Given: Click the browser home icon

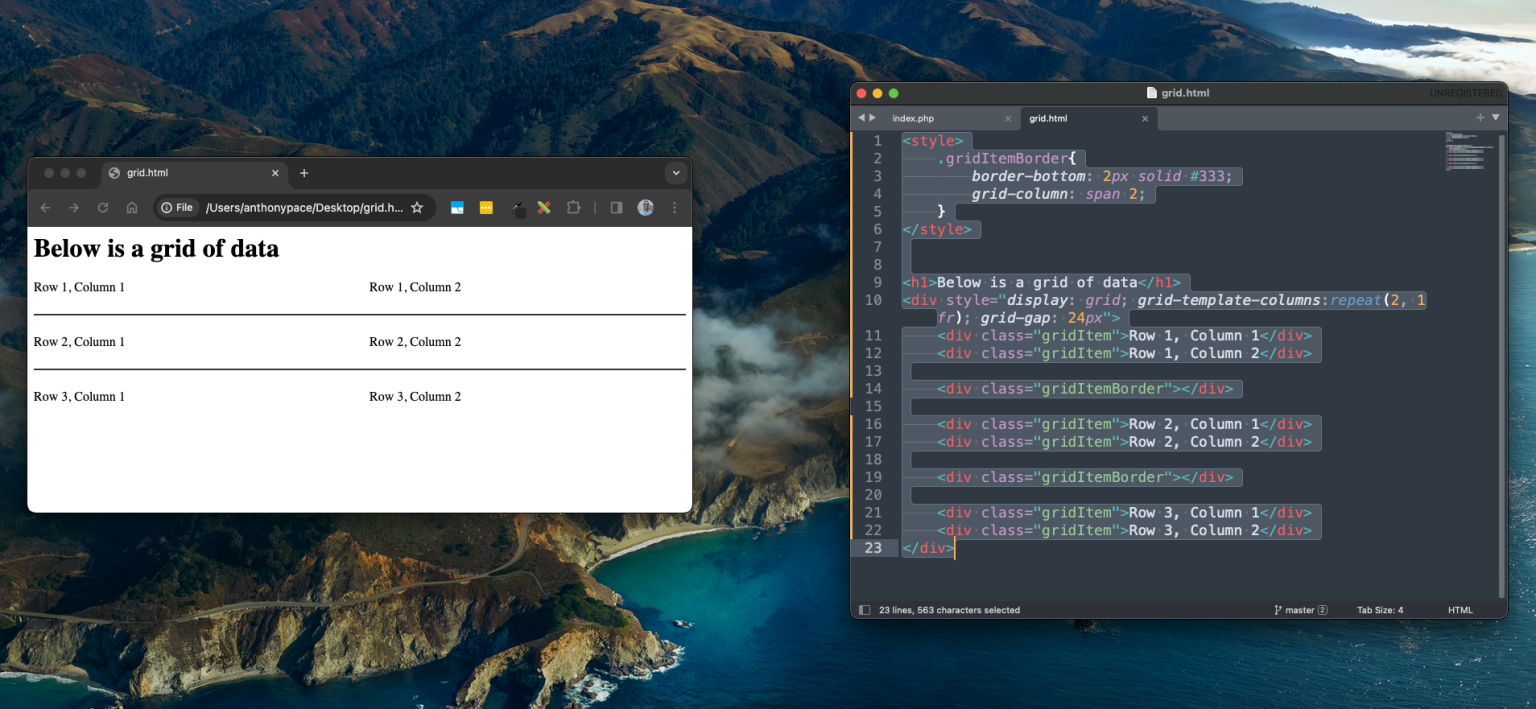Looking at the screenshot, I should (x=131, y=207).
